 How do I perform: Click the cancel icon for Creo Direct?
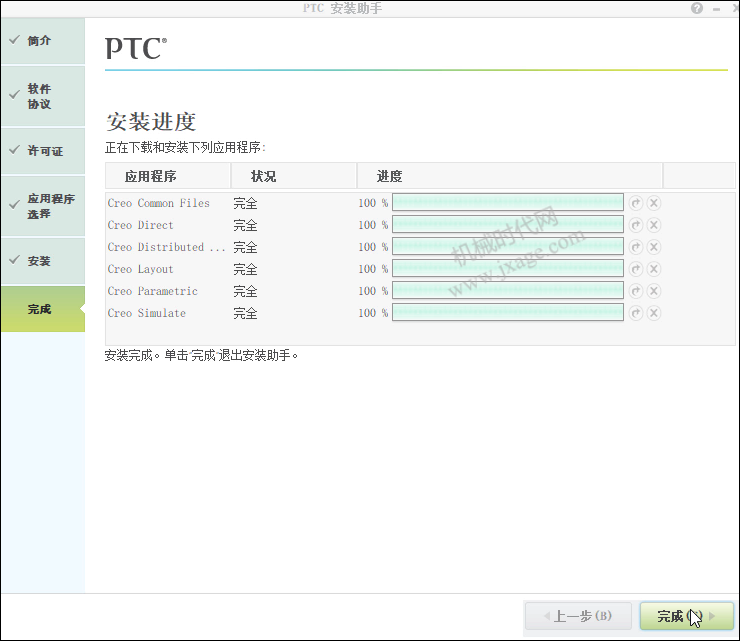coord(654,225)
